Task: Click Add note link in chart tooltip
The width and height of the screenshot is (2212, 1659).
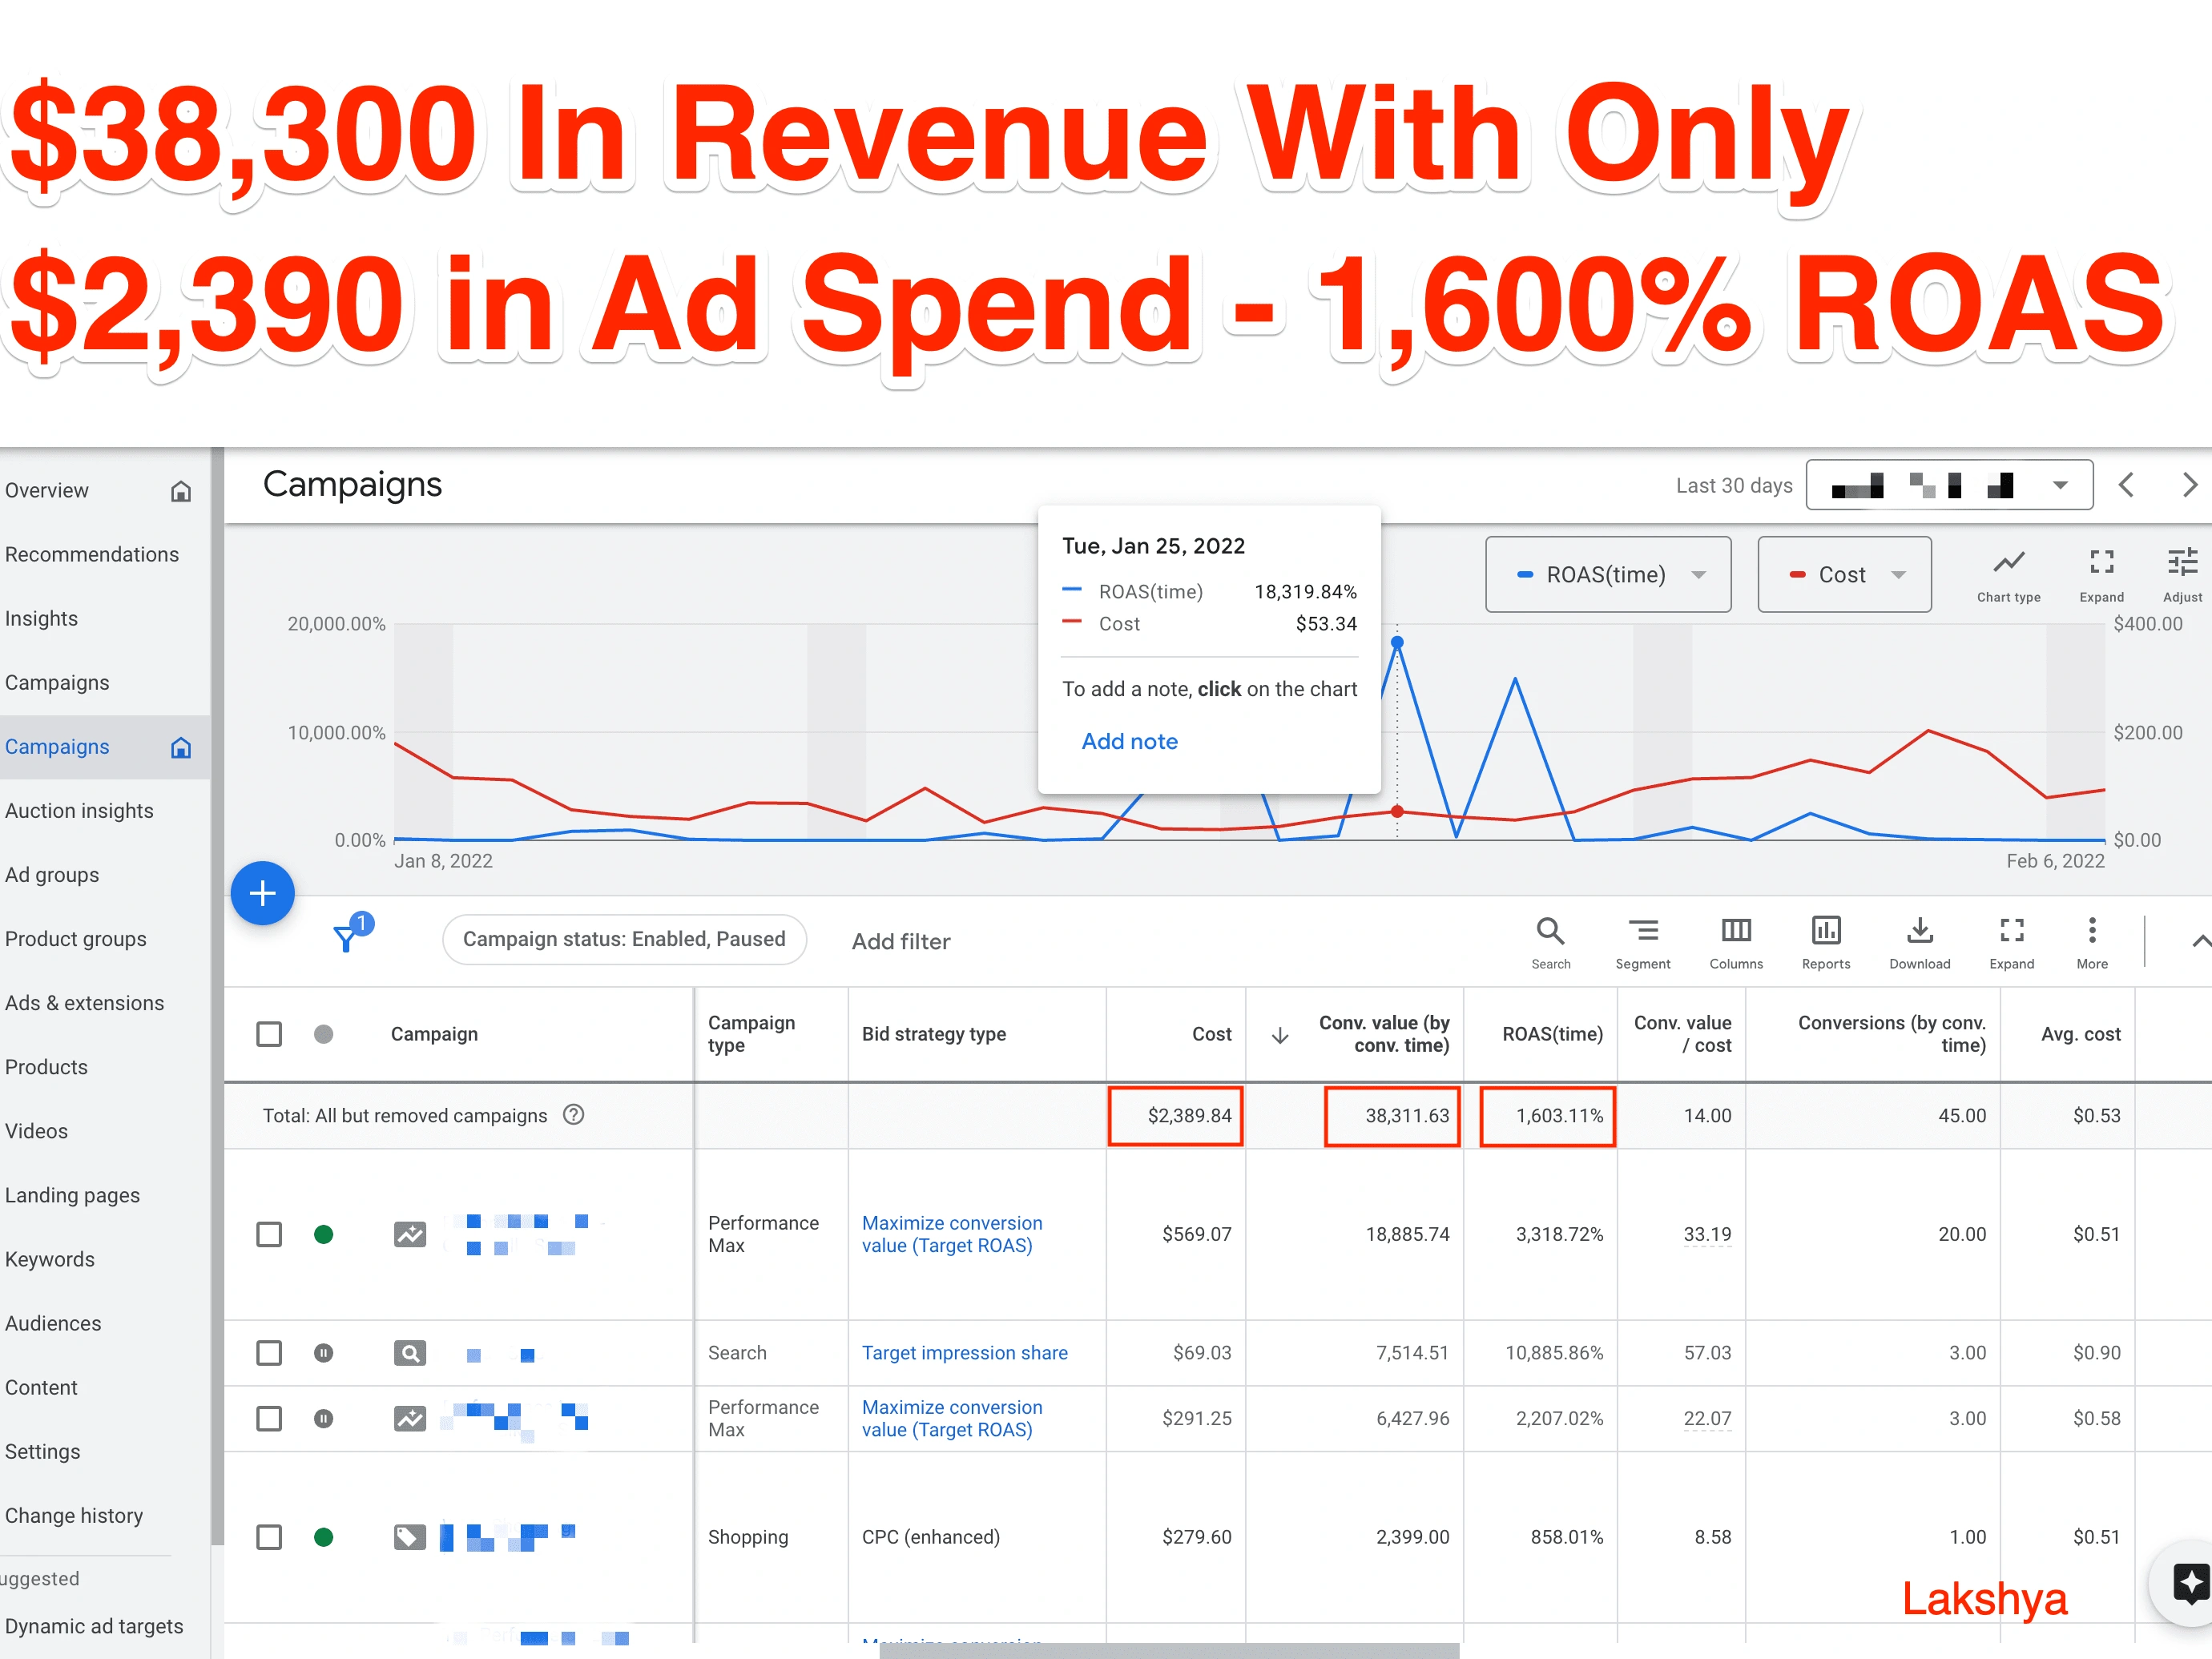Action: [1129, 741]
